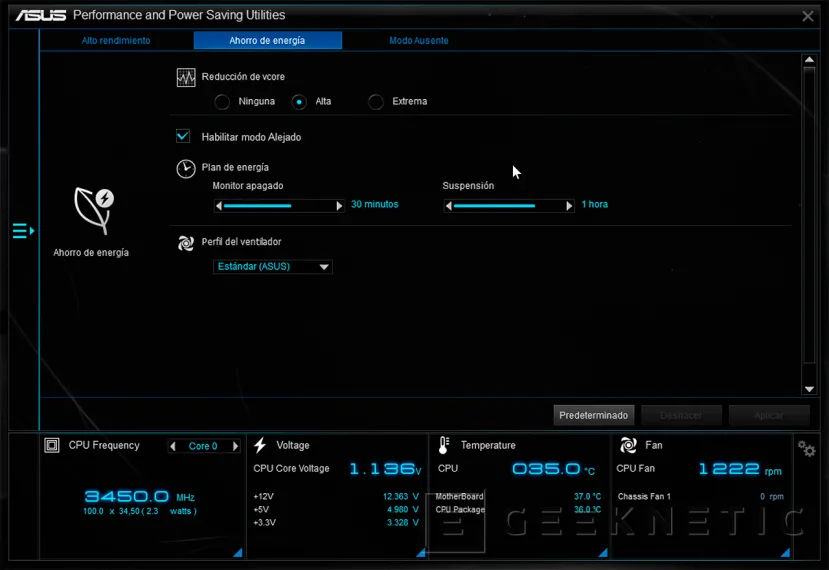
Task: Increase Suspensión time with right arrow
Action: 569,206
